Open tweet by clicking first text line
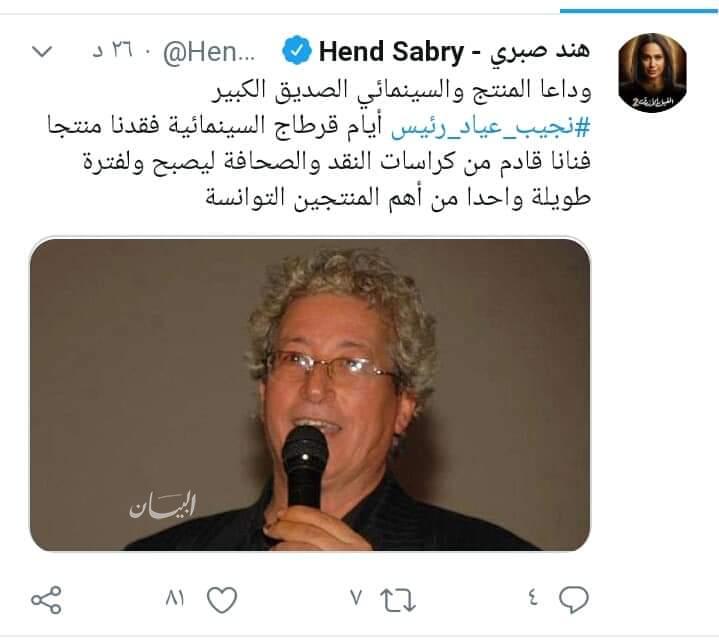The width and height of the screenshot is (719, 644). click(x=402, y=89)
